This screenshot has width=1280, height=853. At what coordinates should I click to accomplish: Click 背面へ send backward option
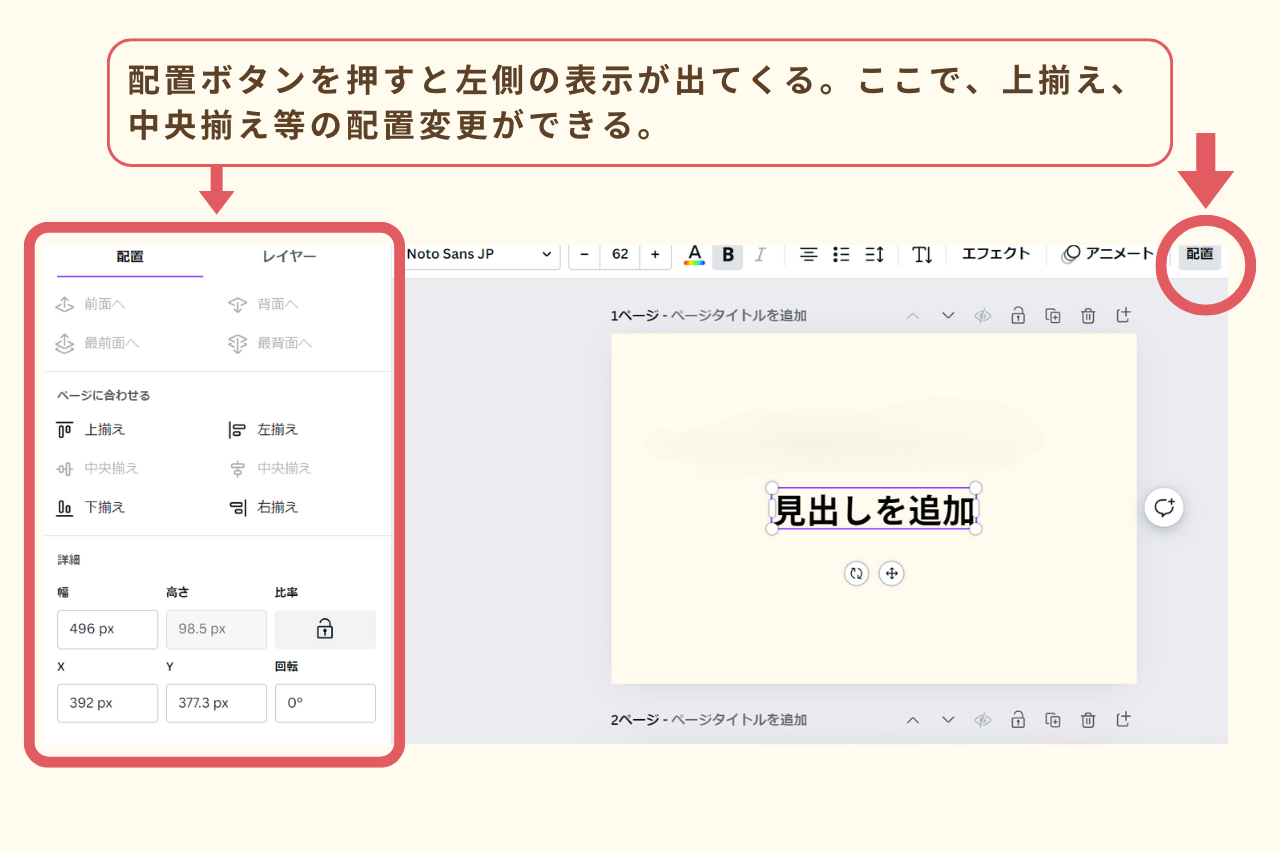pos(264,304)
